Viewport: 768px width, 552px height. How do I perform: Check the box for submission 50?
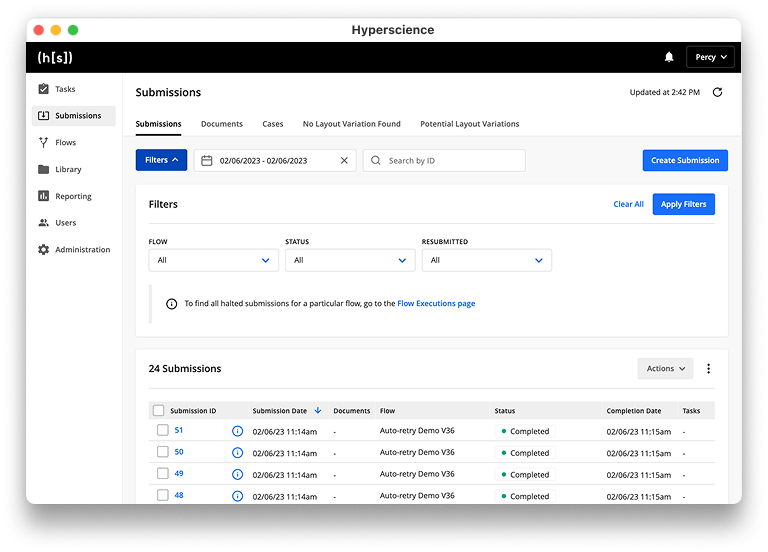[163, 452]
